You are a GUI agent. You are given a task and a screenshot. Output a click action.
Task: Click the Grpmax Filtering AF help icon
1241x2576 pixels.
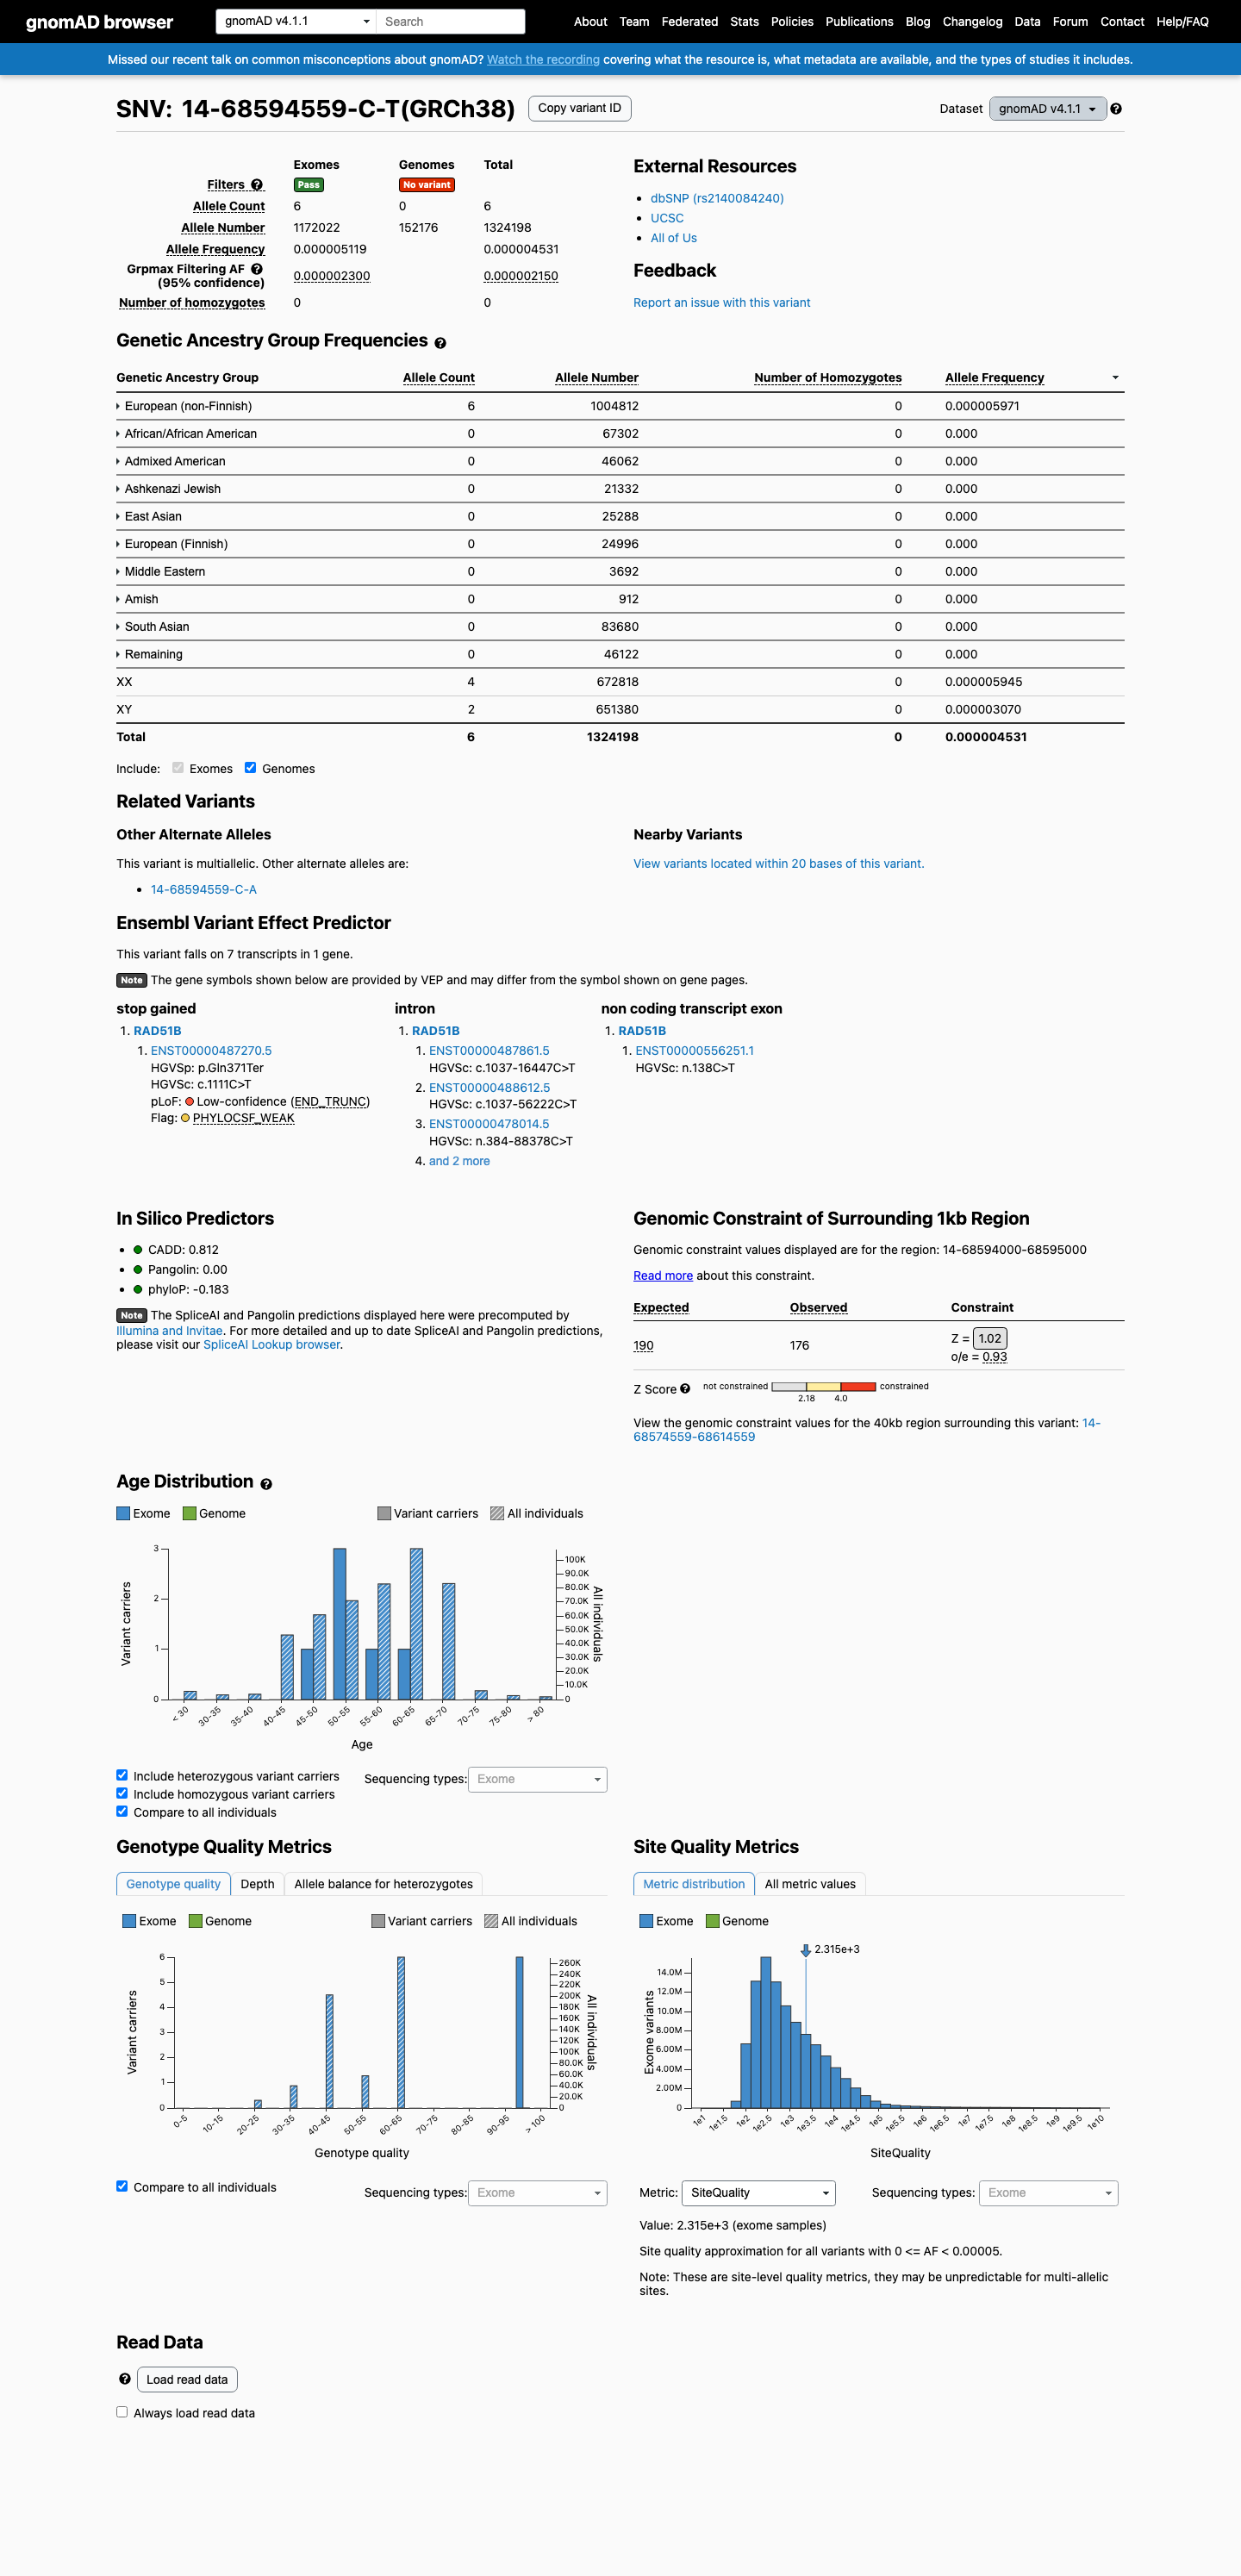point(257,269)
